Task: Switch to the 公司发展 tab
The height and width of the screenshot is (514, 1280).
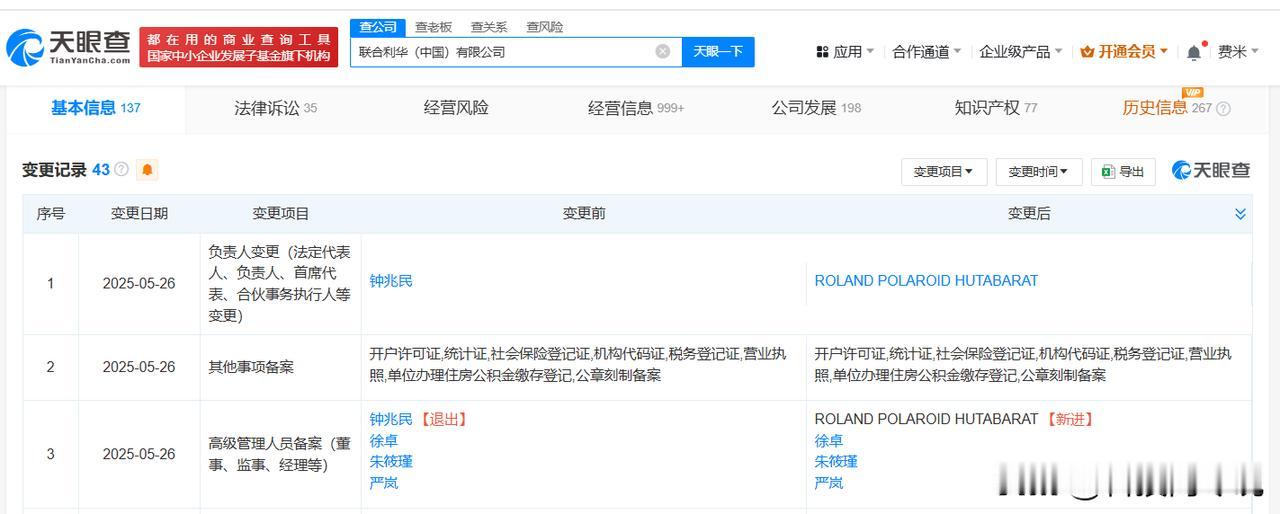Action: (x=816, y=108)
